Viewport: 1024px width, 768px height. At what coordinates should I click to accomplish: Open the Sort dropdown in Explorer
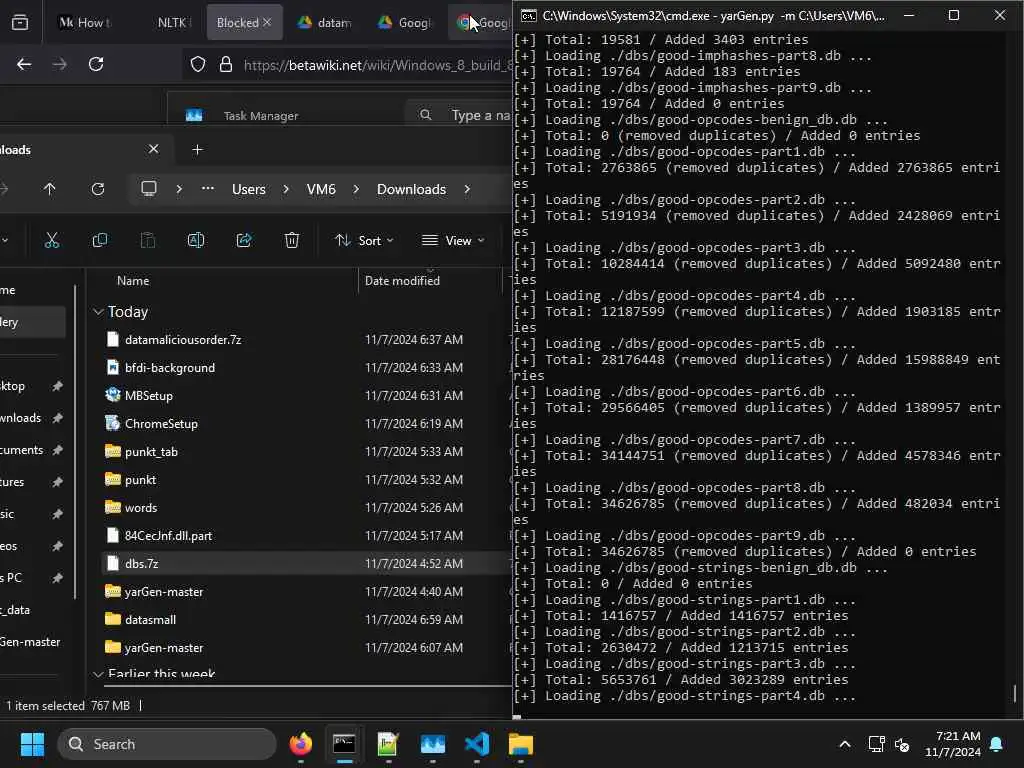364,240
